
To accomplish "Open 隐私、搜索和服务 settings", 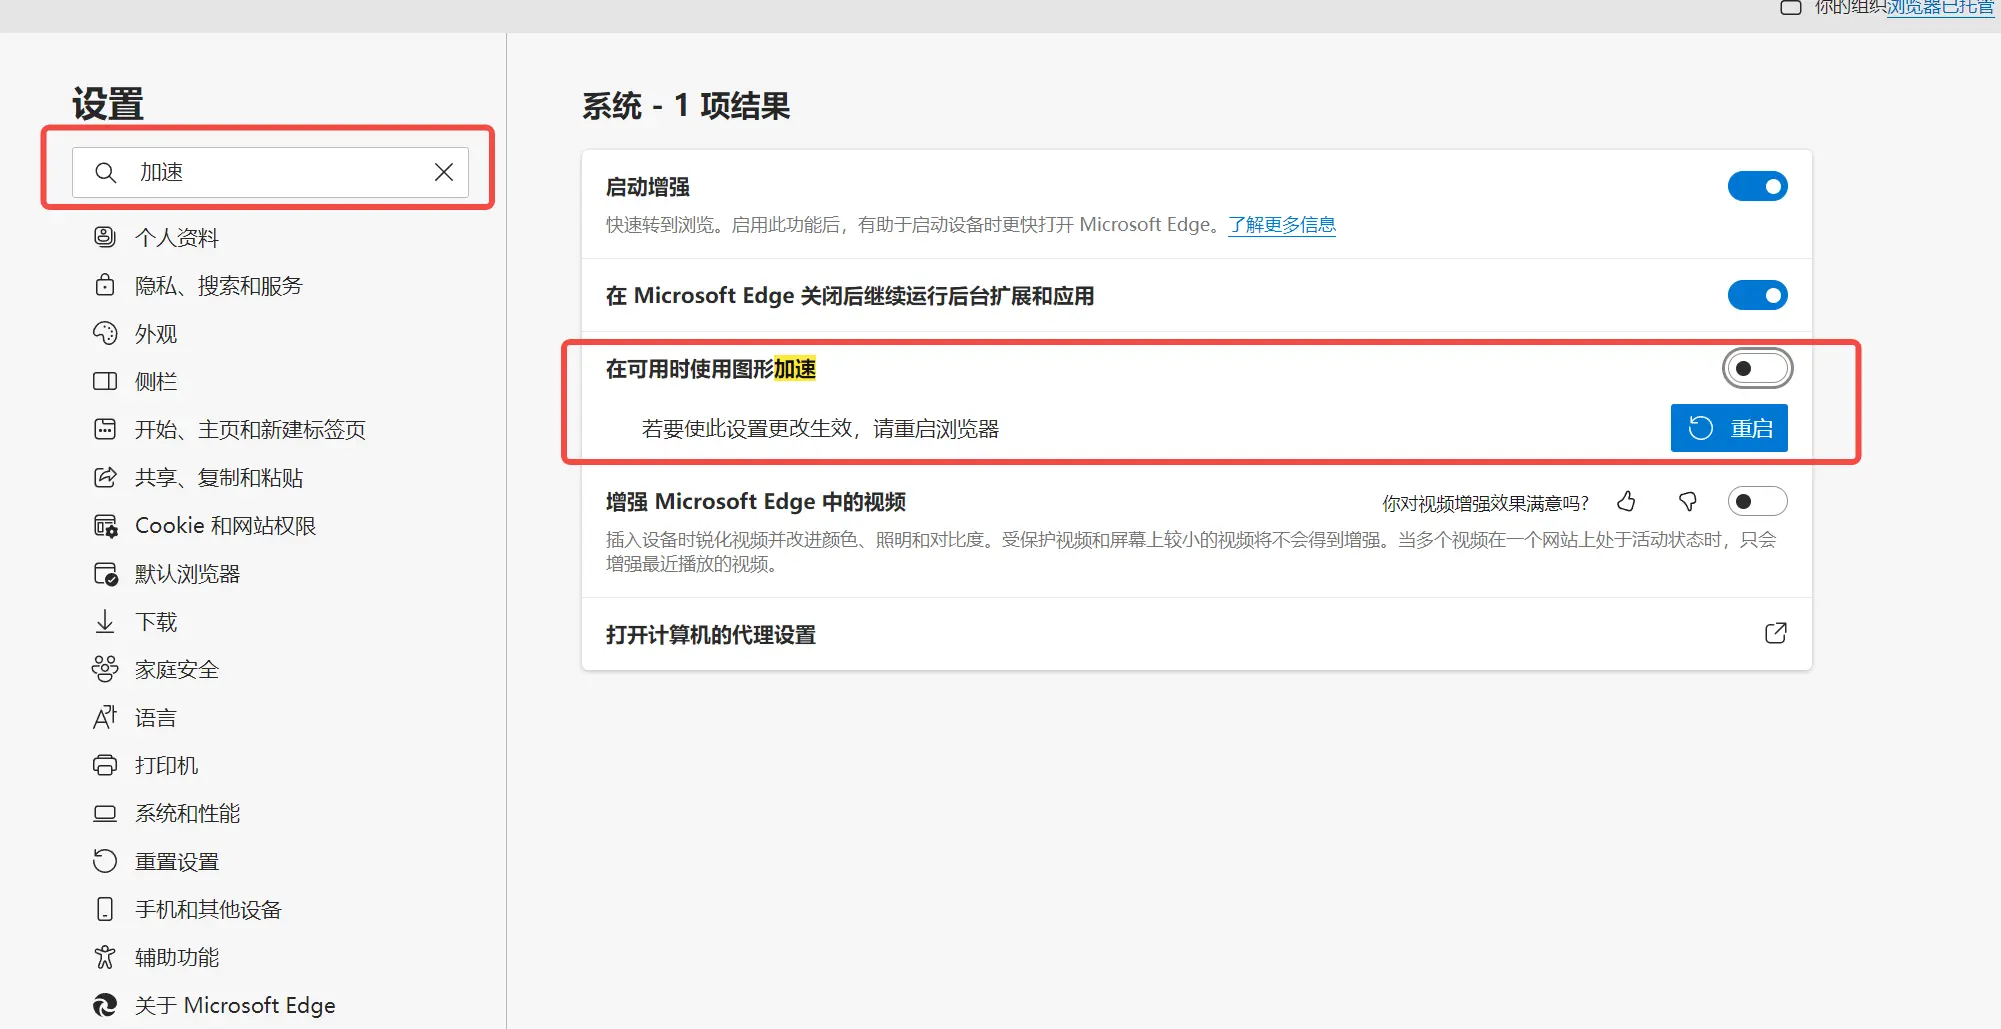I will click(x=219, y=286).
